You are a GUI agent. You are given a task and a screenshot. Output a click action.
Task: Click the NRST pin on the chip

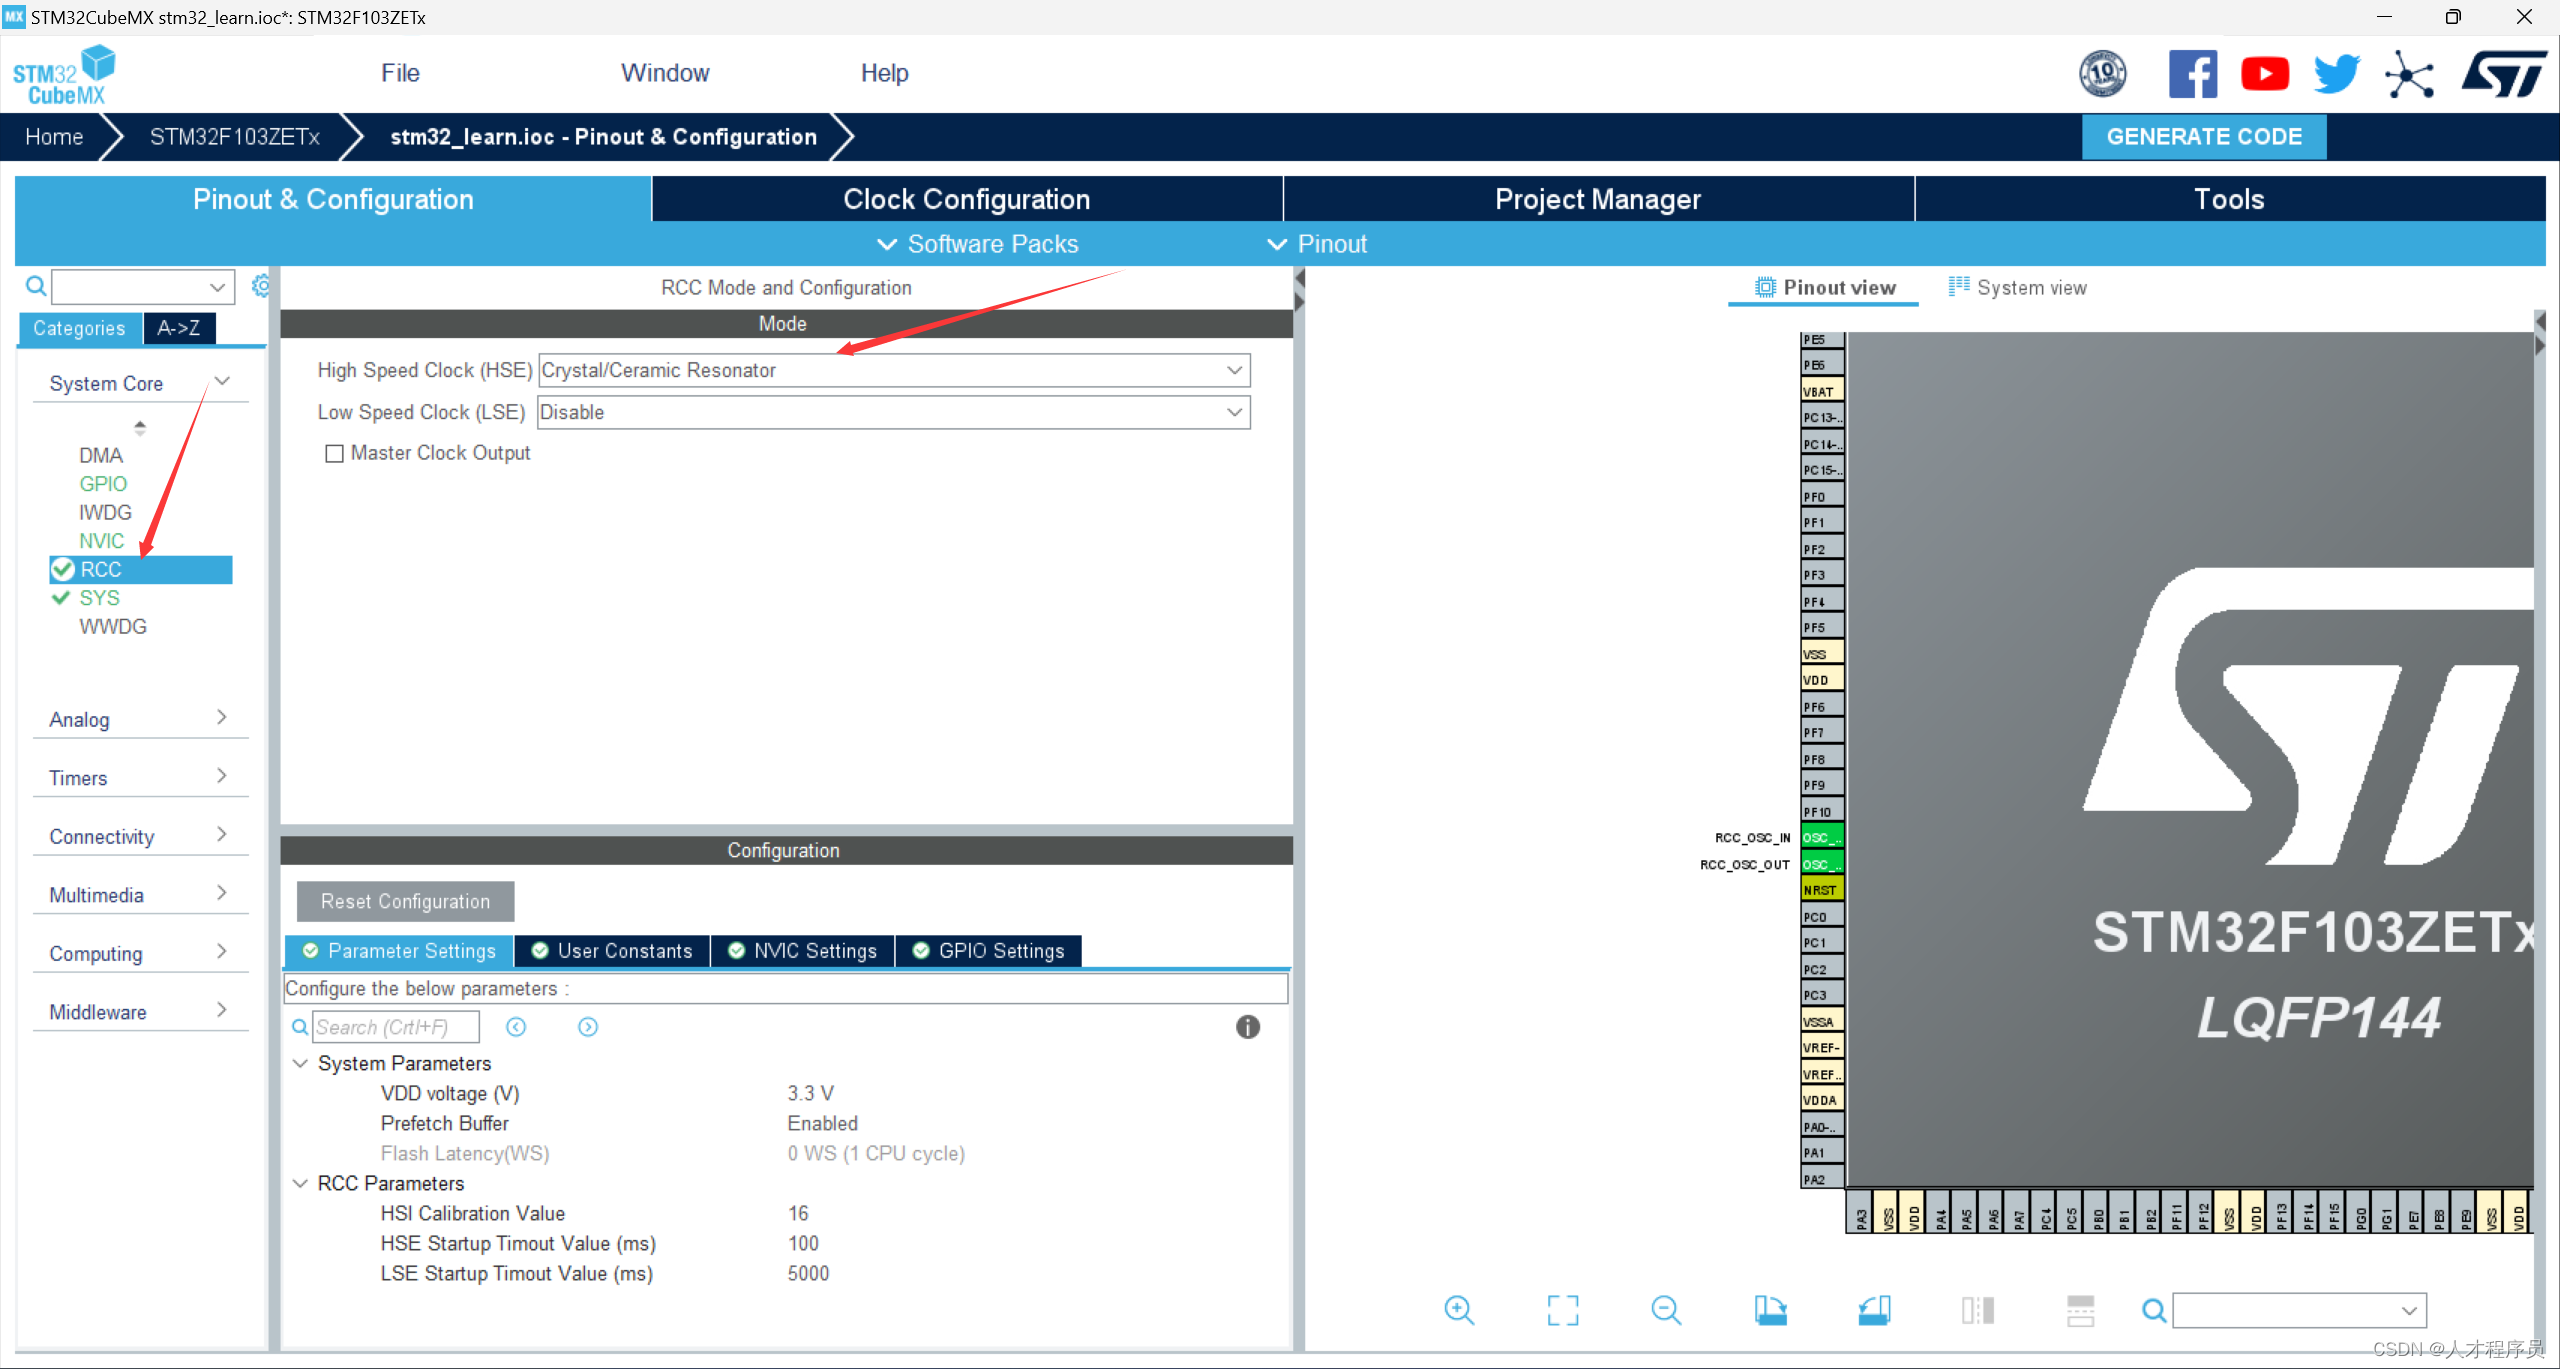[1821, 890]
